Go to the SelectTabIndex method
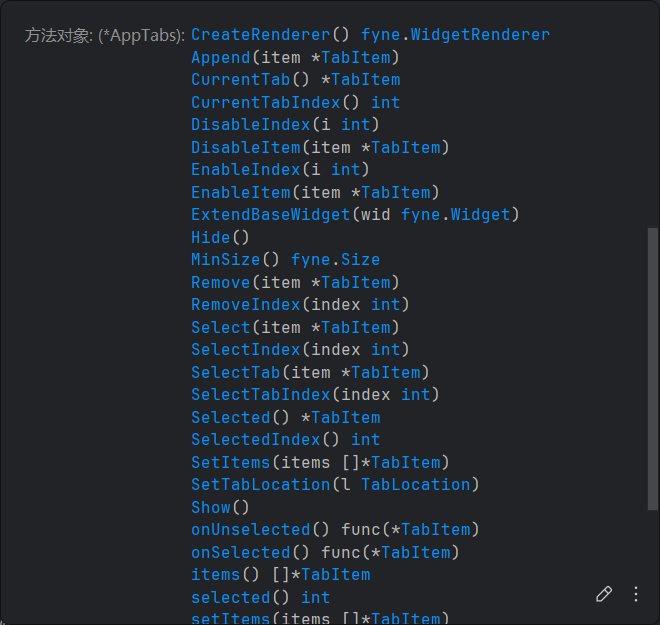Viewport: 660px width, 625px height. click(x=260, y=394)
